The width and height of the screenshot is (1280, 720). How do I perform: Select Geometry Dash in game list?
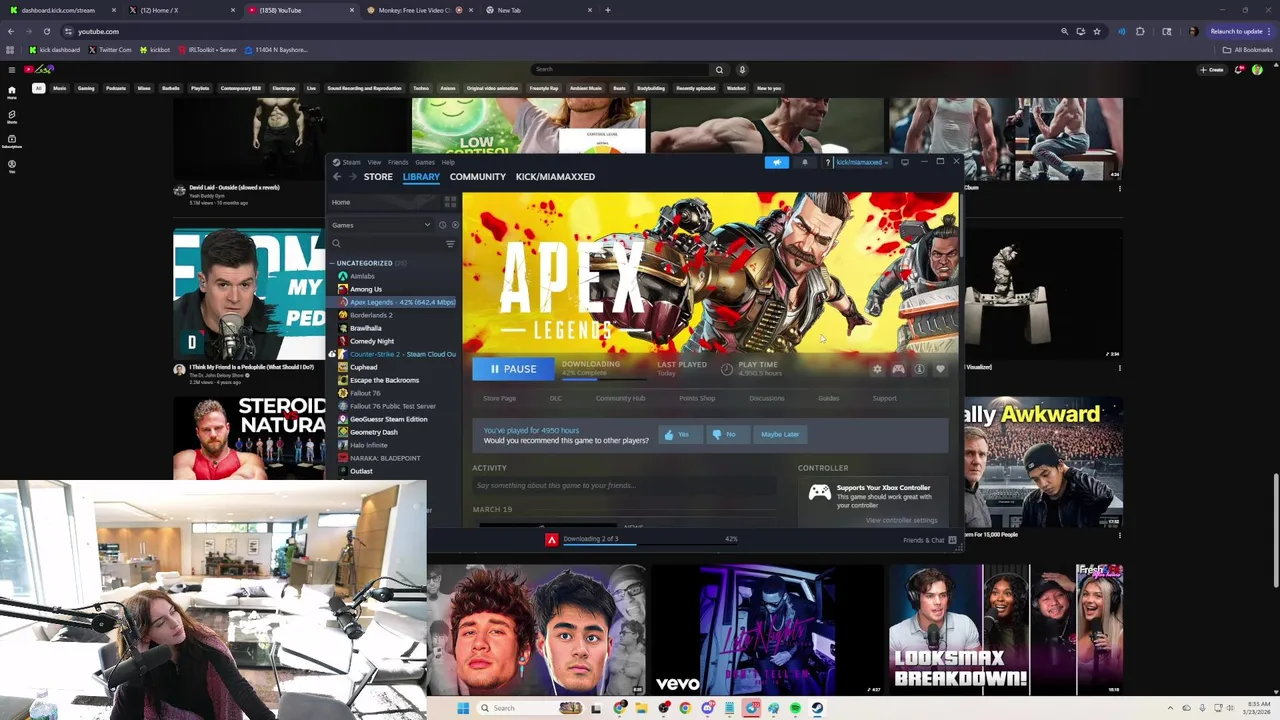coord(373,432)
